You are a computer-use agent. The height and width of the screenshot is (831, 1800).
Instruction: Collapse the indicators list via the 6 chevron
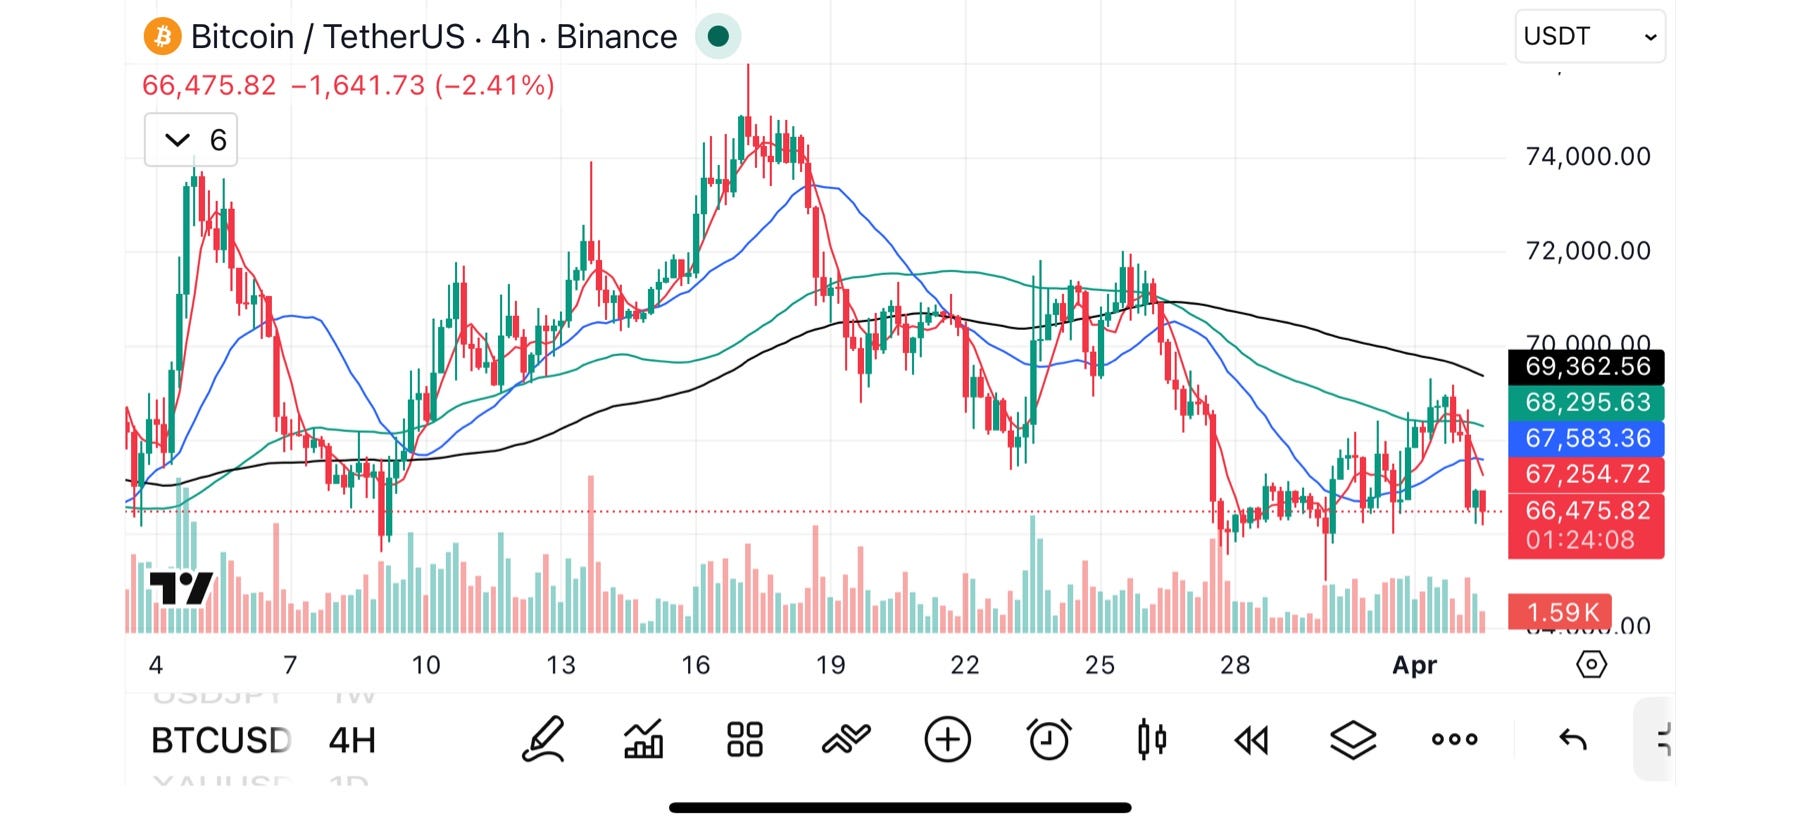click(x=190, y=140)
